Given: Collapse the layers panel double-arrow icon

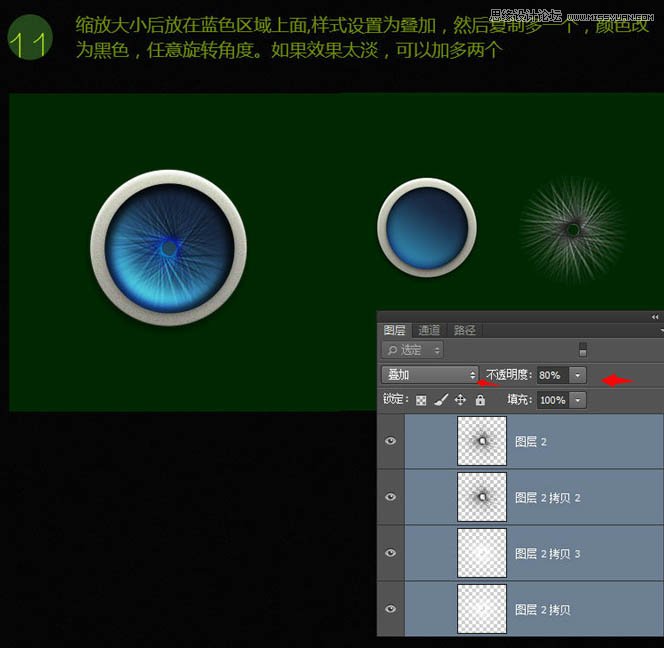Looking at the screenshot, I should click(655, 317).
